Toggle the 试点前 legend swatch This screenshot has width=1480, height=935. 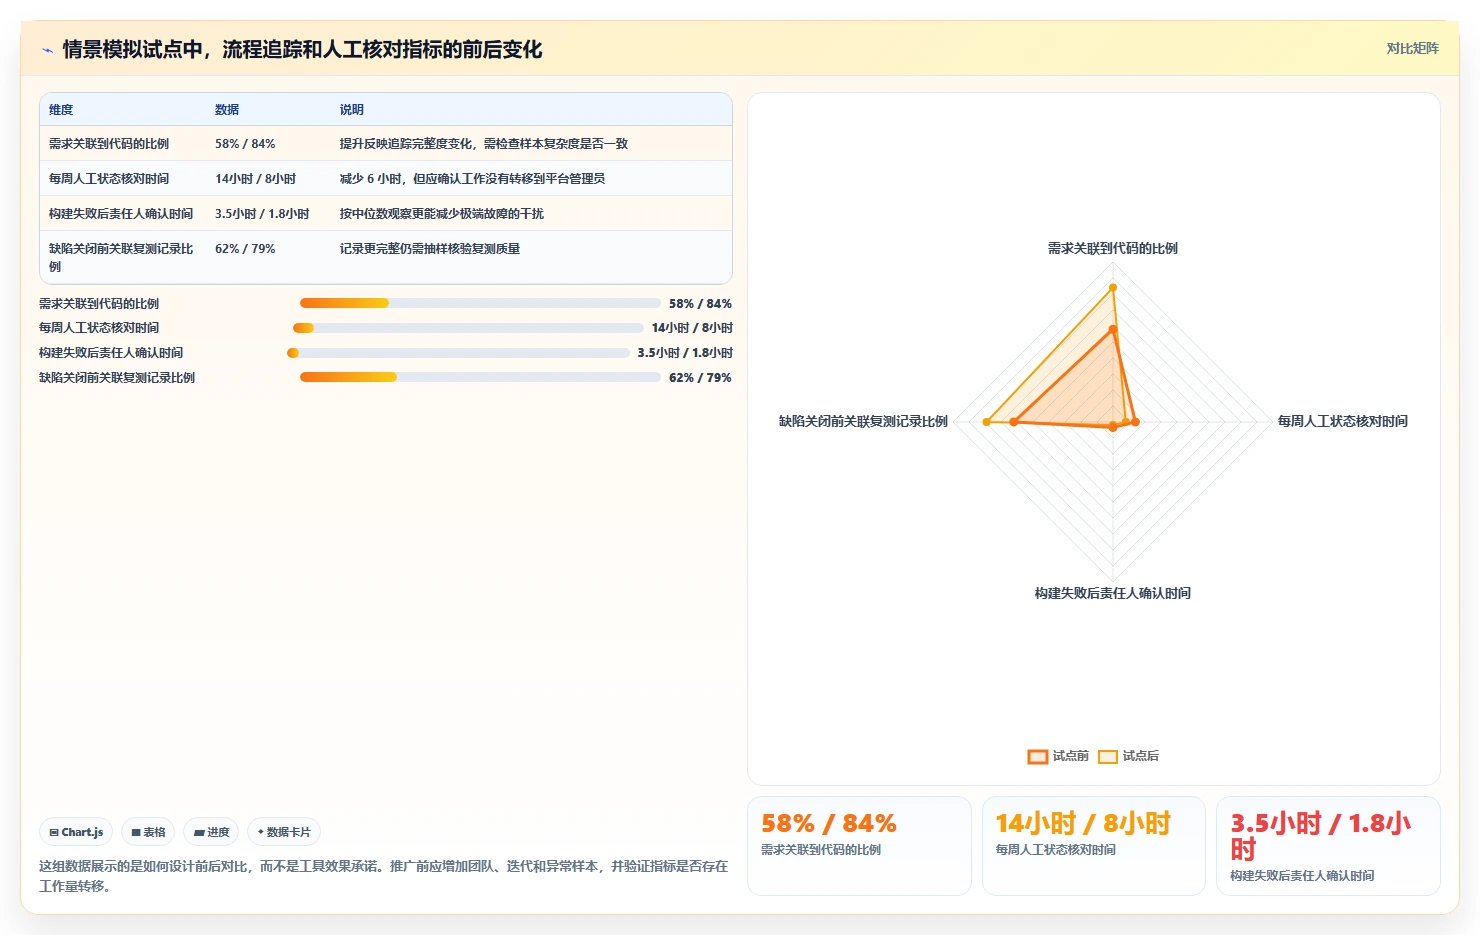coord(1037,756)
